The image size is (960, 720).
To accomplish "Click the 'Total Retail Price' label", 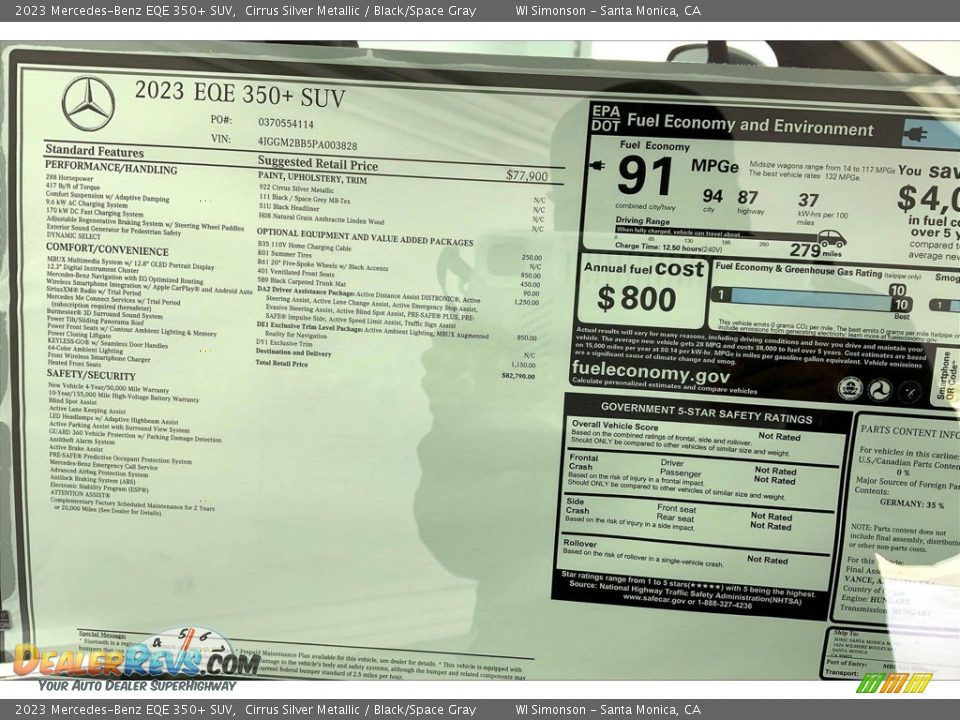I will tap(282, 363).
